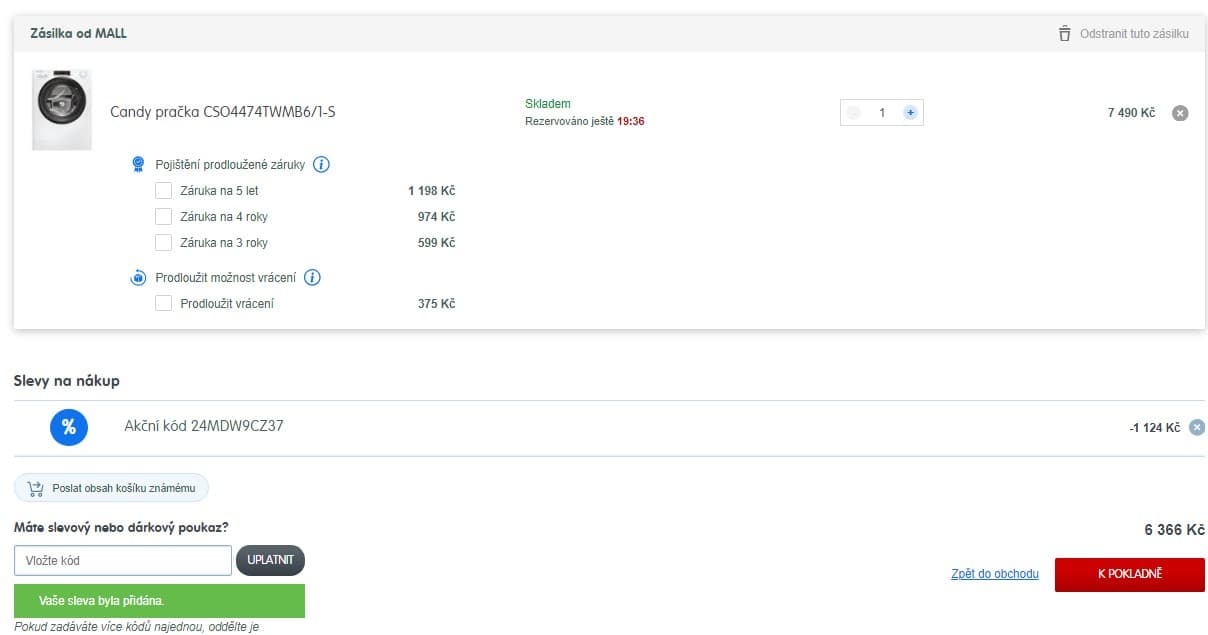Viewport: 1208px width, 635px height.
Task: Click the extended return clock icon
Action: 138,277
